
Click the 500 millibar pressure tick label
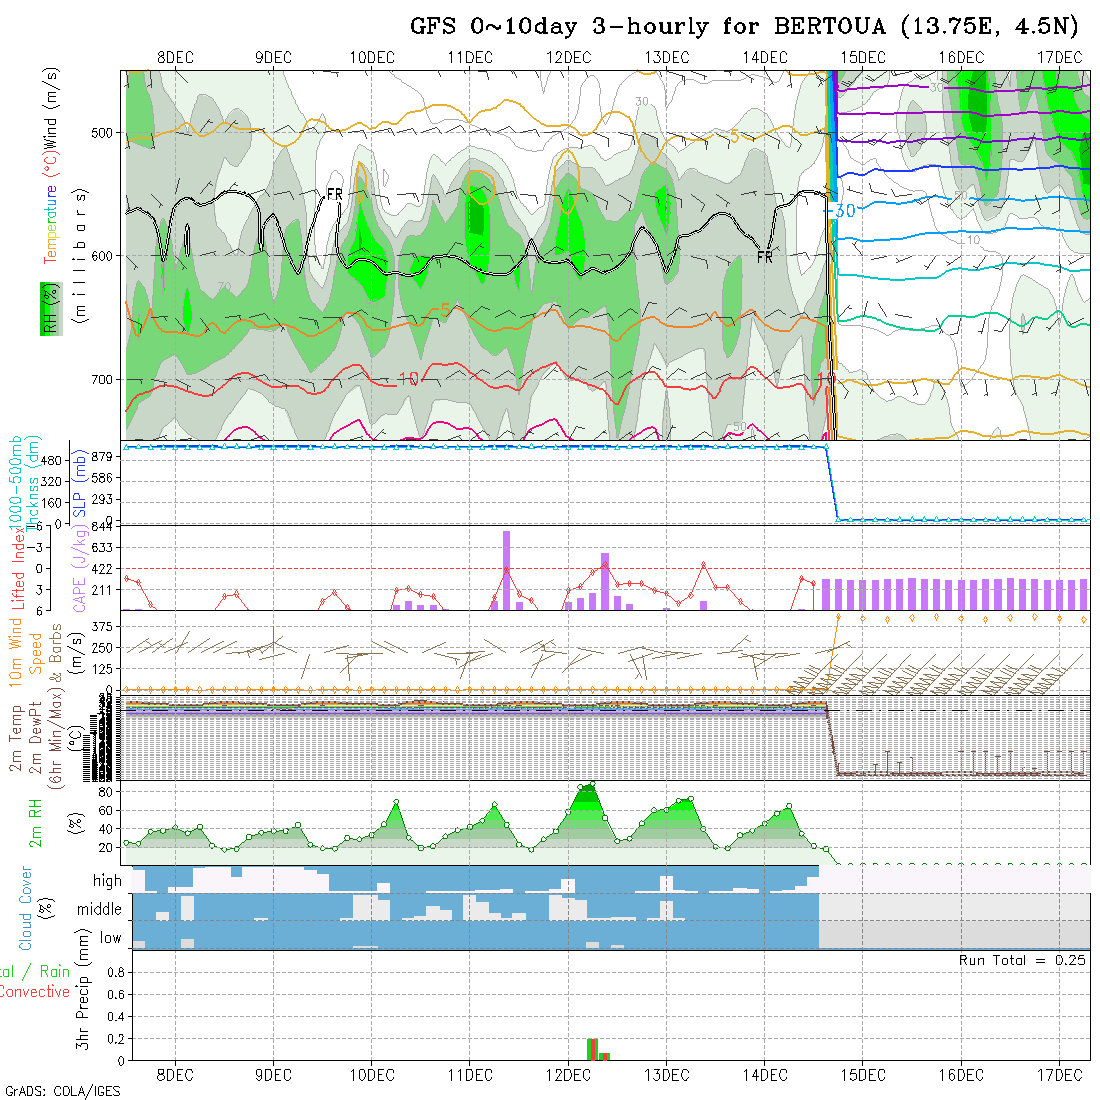[107, 132]
